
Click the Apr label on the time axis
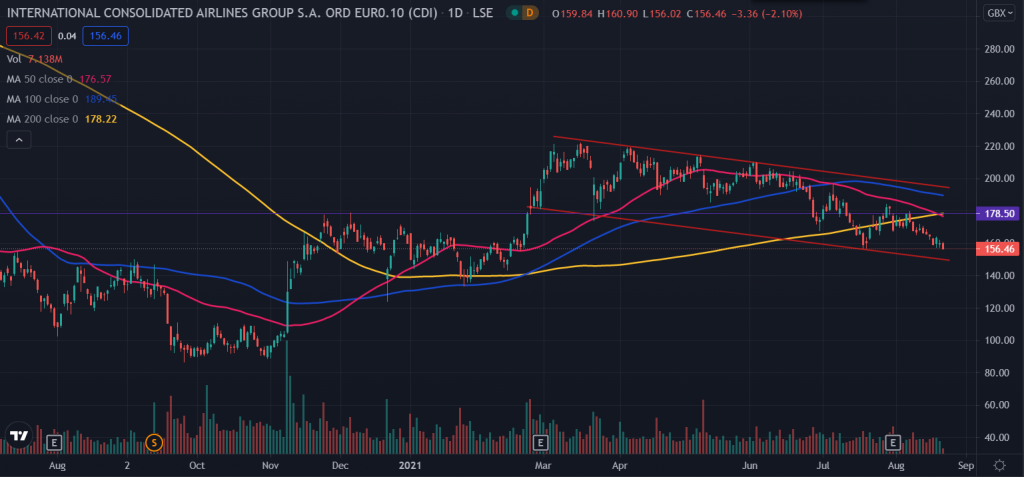(620, 466)
